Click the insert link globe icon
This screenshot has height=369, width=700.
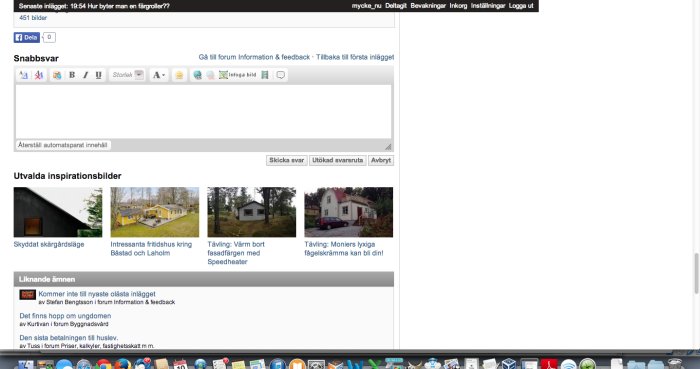pos(197,75)
